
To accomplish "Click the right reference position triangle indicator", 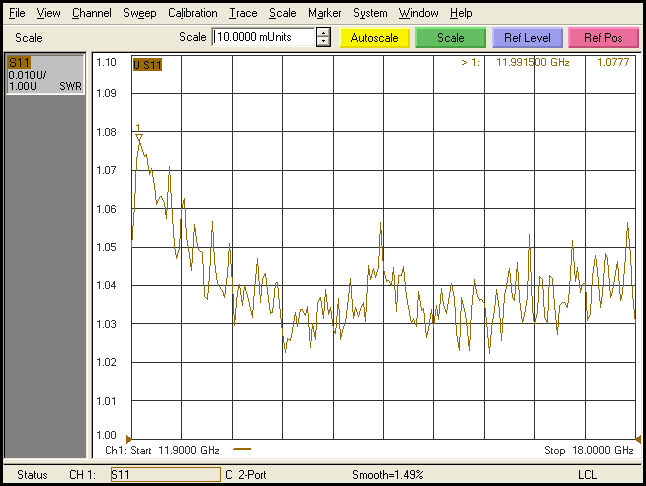I will coord(637,438).
